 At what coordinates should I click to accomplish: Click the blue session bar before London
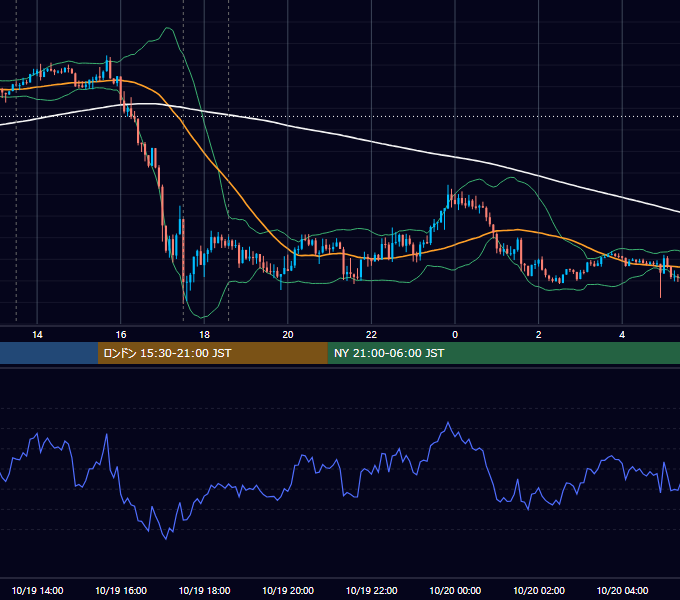(x=49, y=353)
